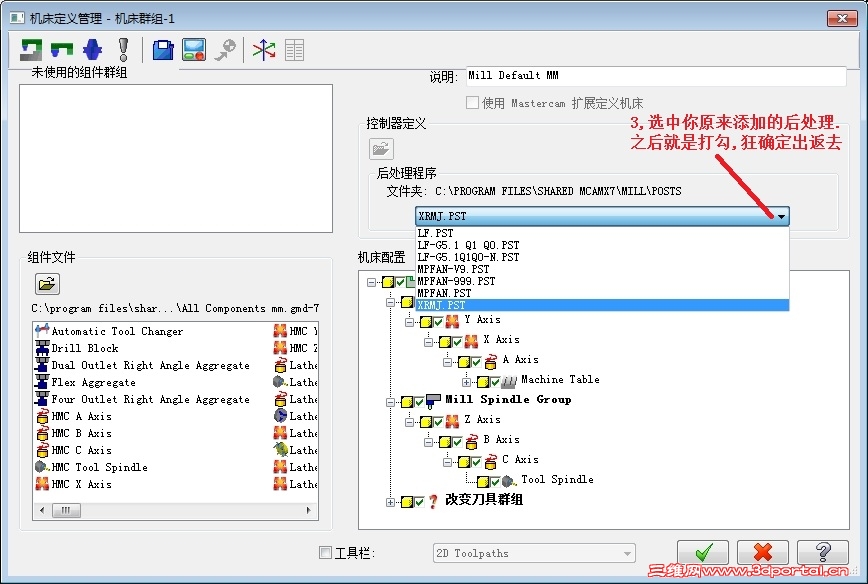Click the 说明 Mill Default MM field

pyautogui.click(x=656, y=76)
